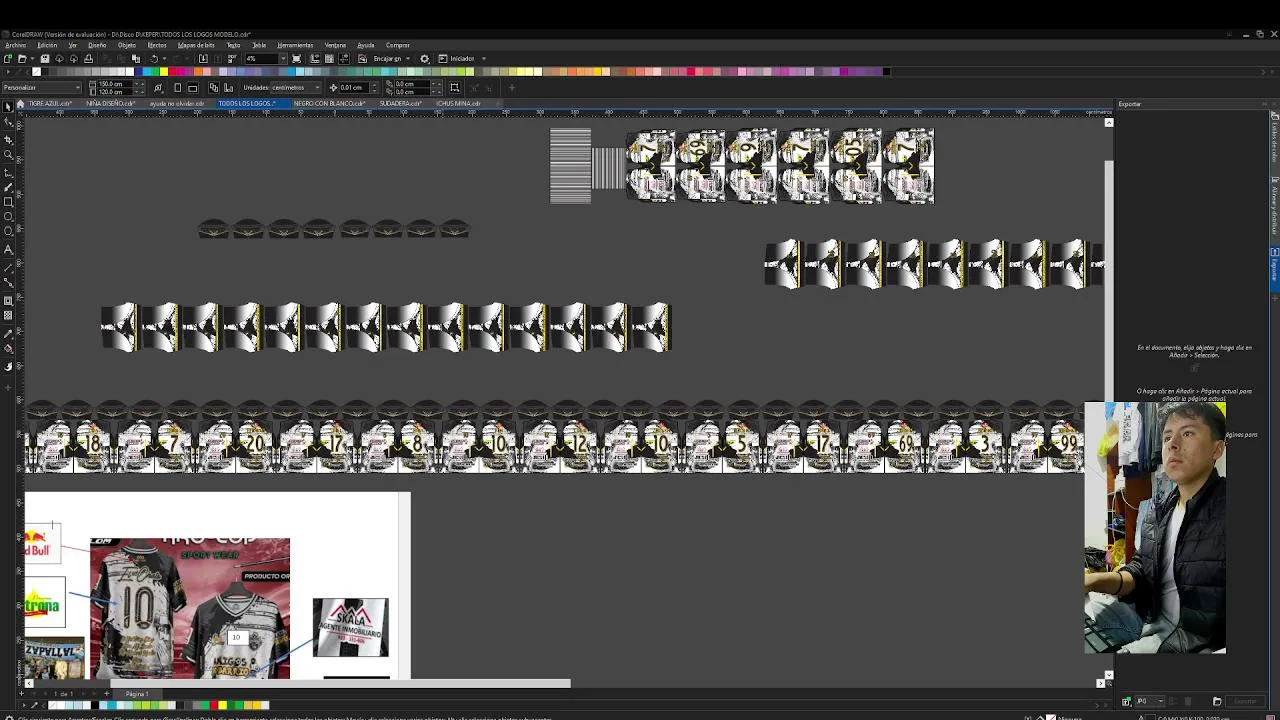
Task: Choose the no-fill X swatch
Action: pyautogui.click(x=36, y=72)
